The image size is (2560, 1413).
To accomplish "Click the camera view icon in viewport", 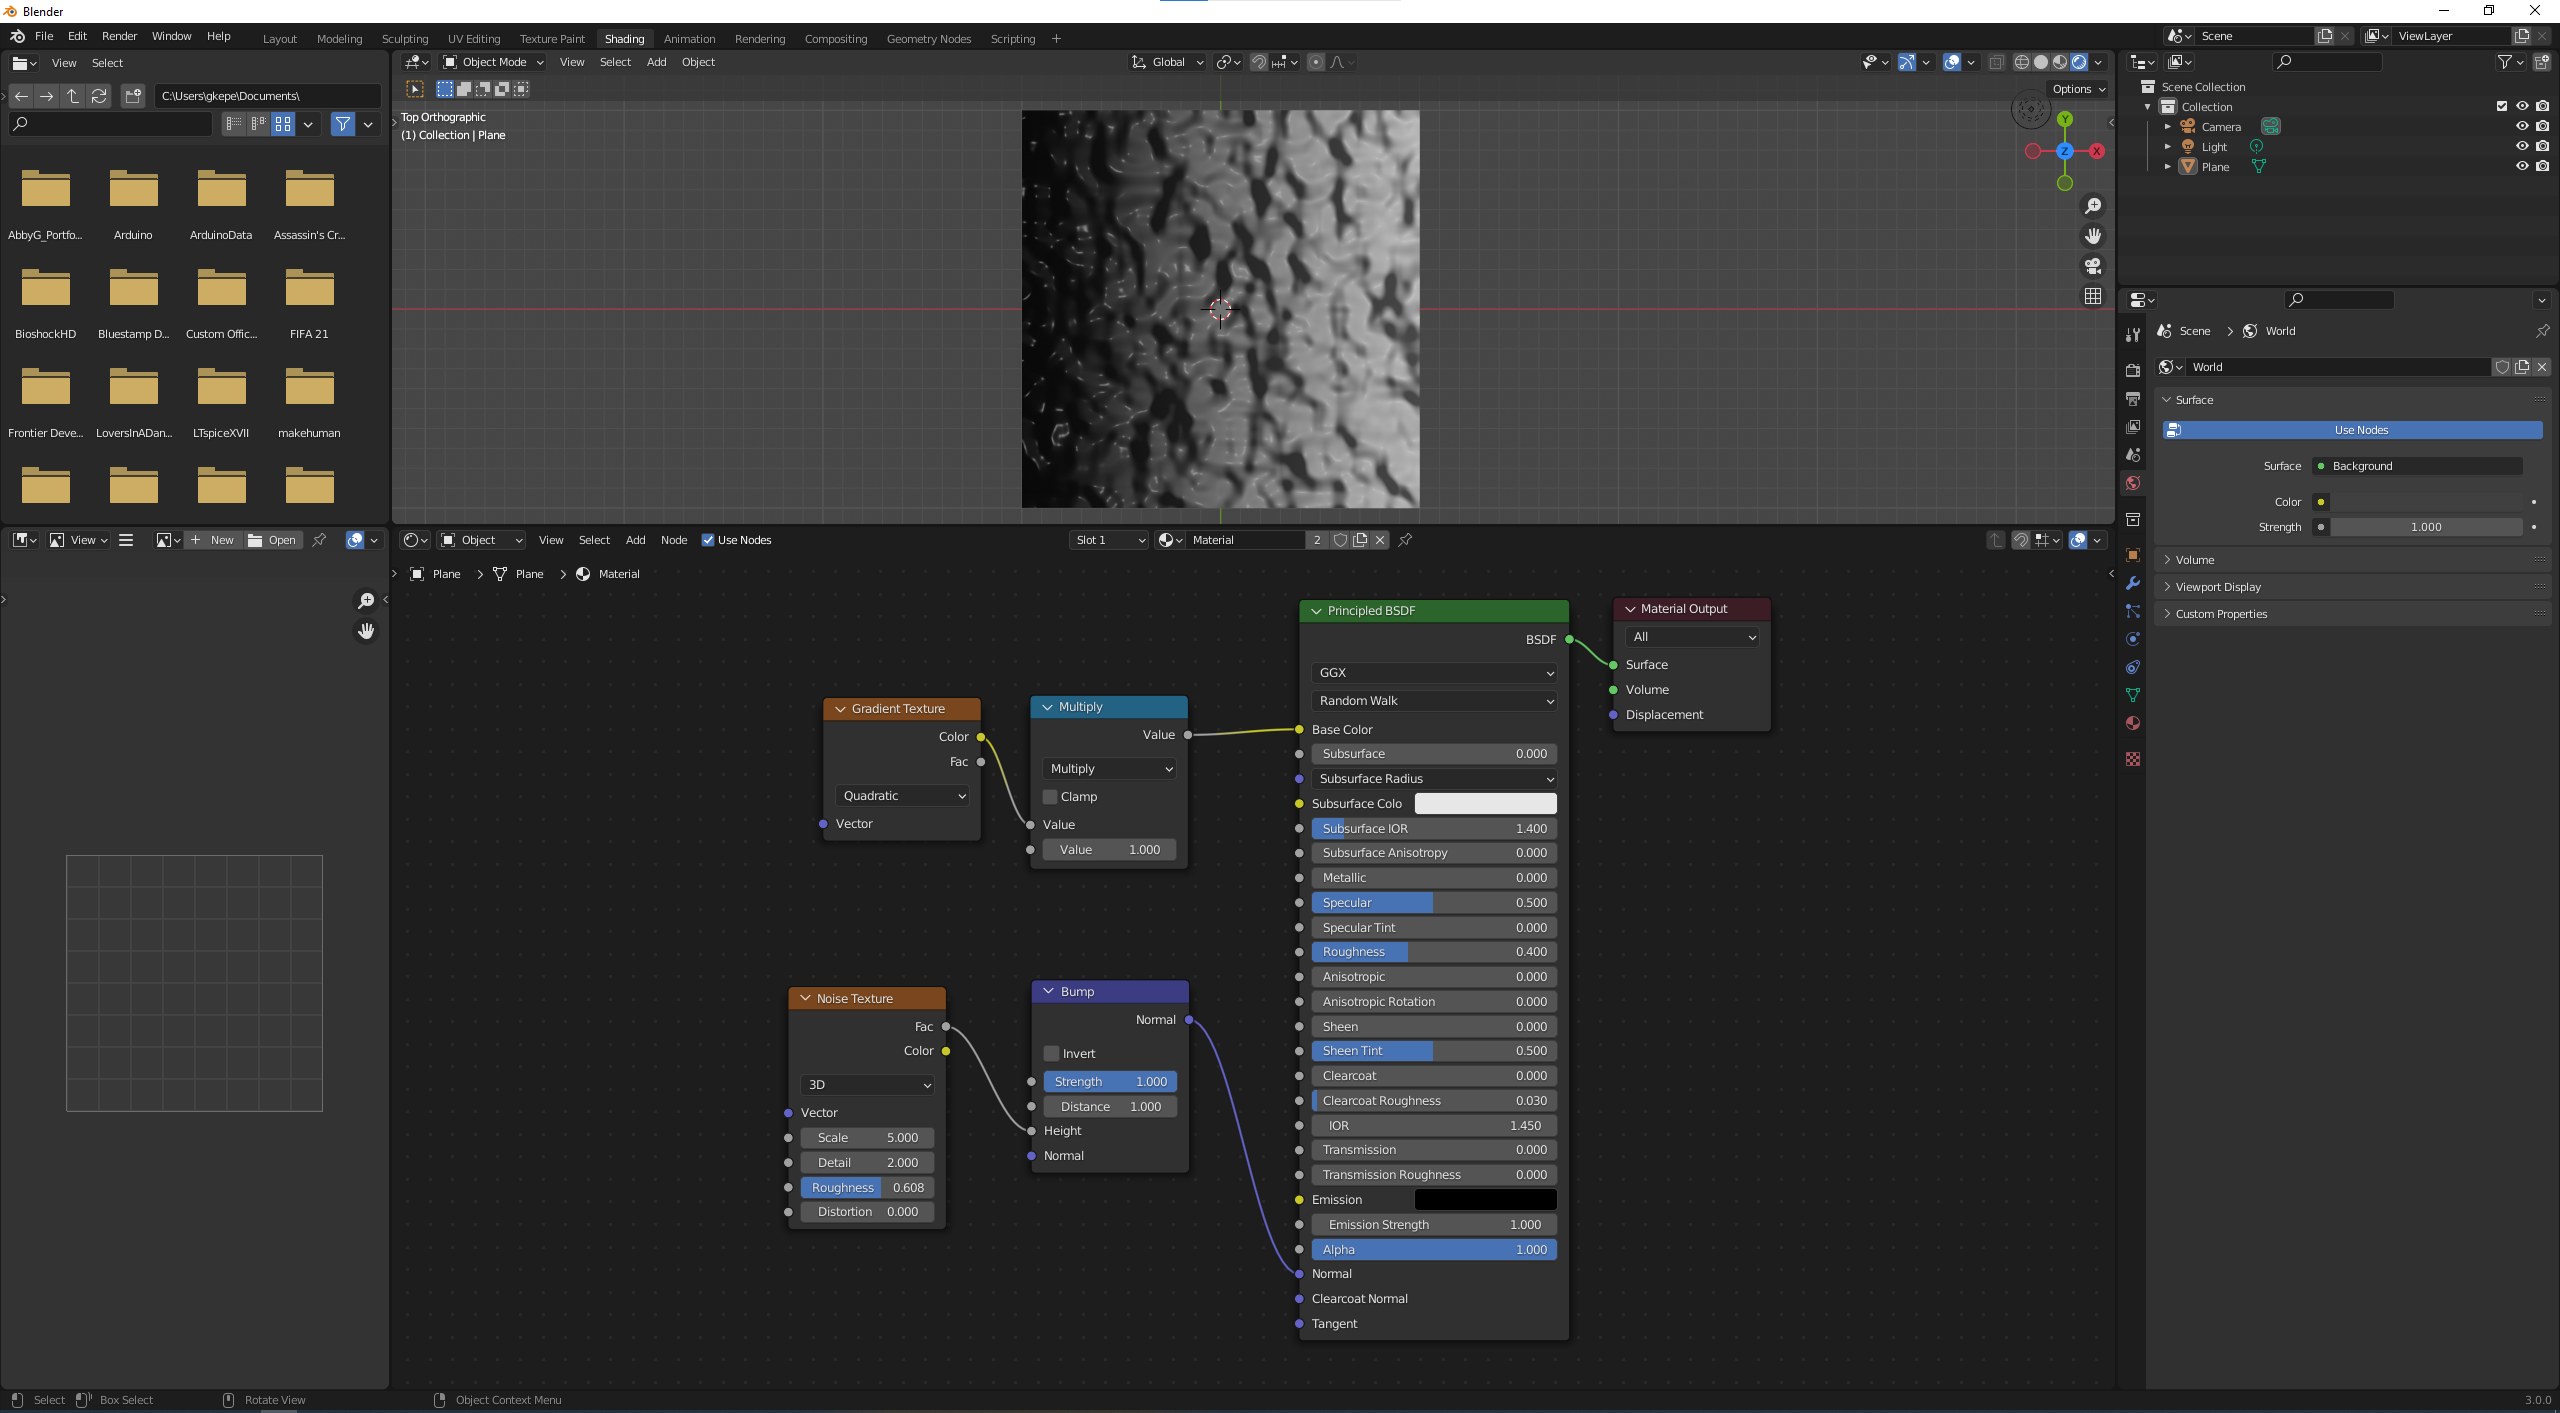I will (2092, 266).
